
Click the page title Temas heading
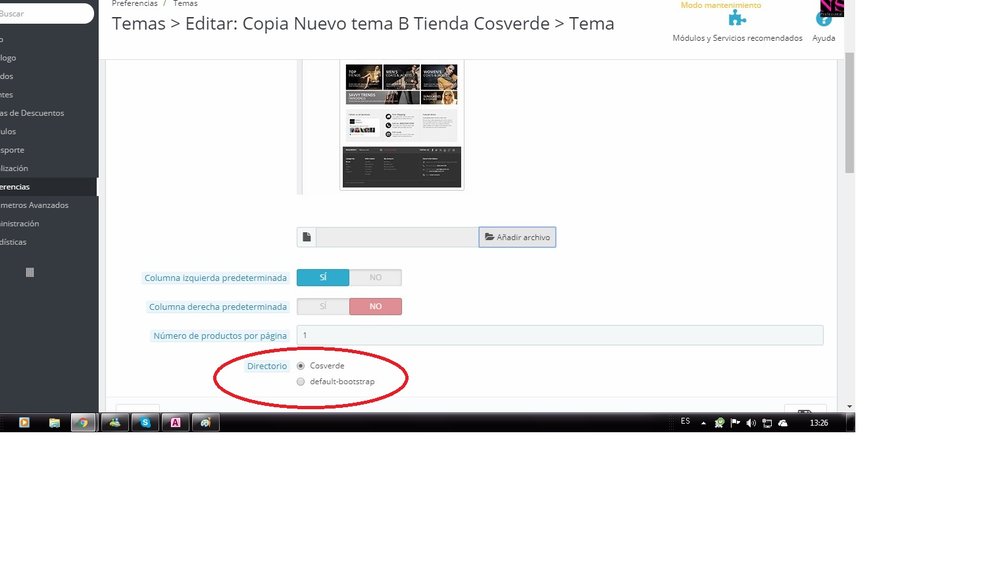[363, 24]
